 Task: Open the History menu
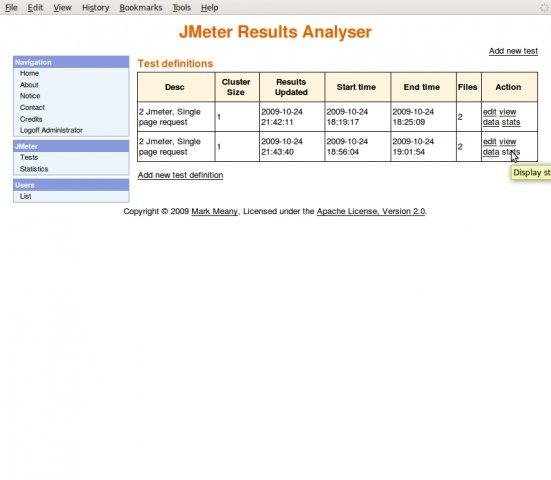[96, 7]
